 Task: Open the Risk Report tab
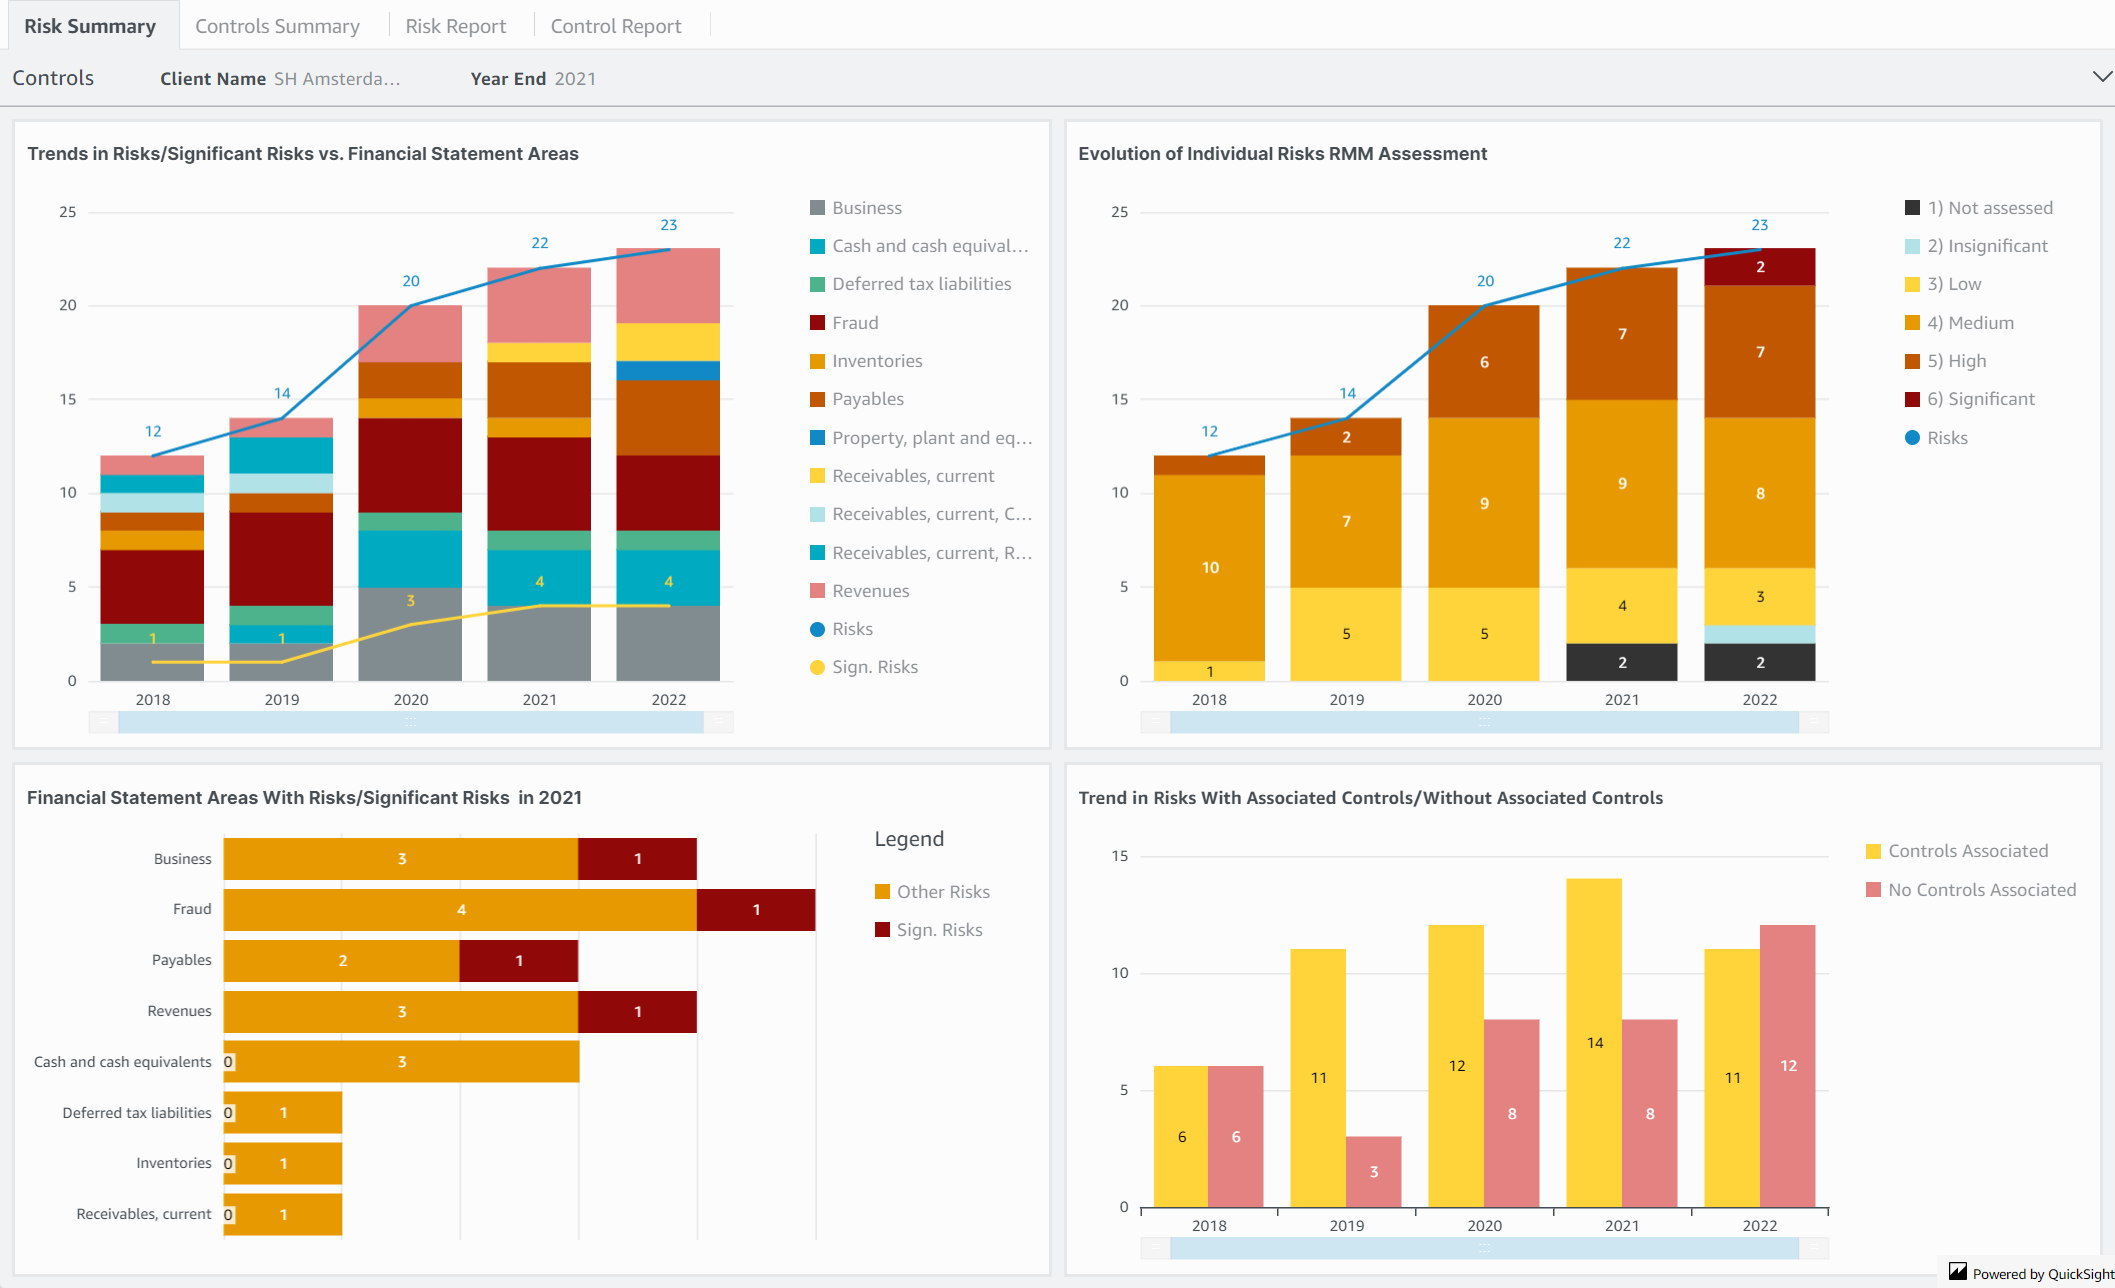coord(455,26)
